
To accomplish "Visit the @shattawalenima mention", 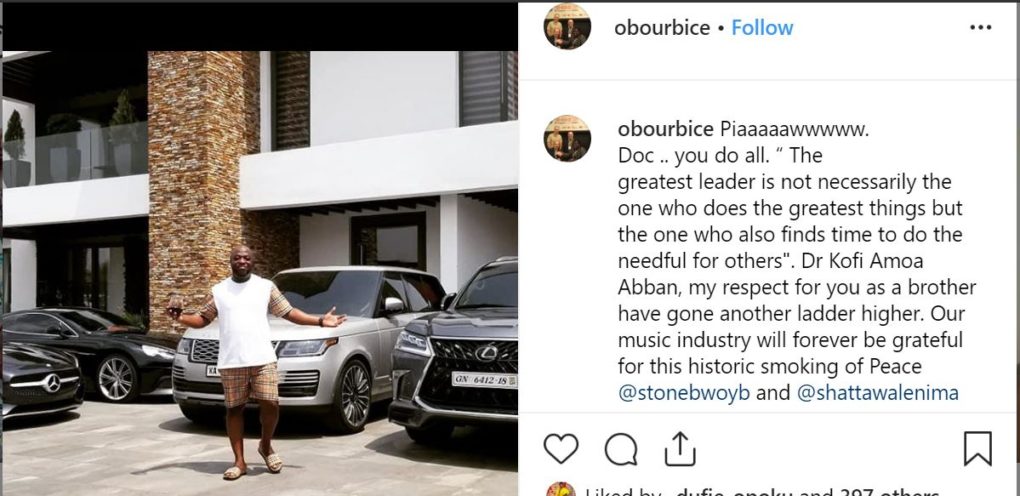I will 877,393.
